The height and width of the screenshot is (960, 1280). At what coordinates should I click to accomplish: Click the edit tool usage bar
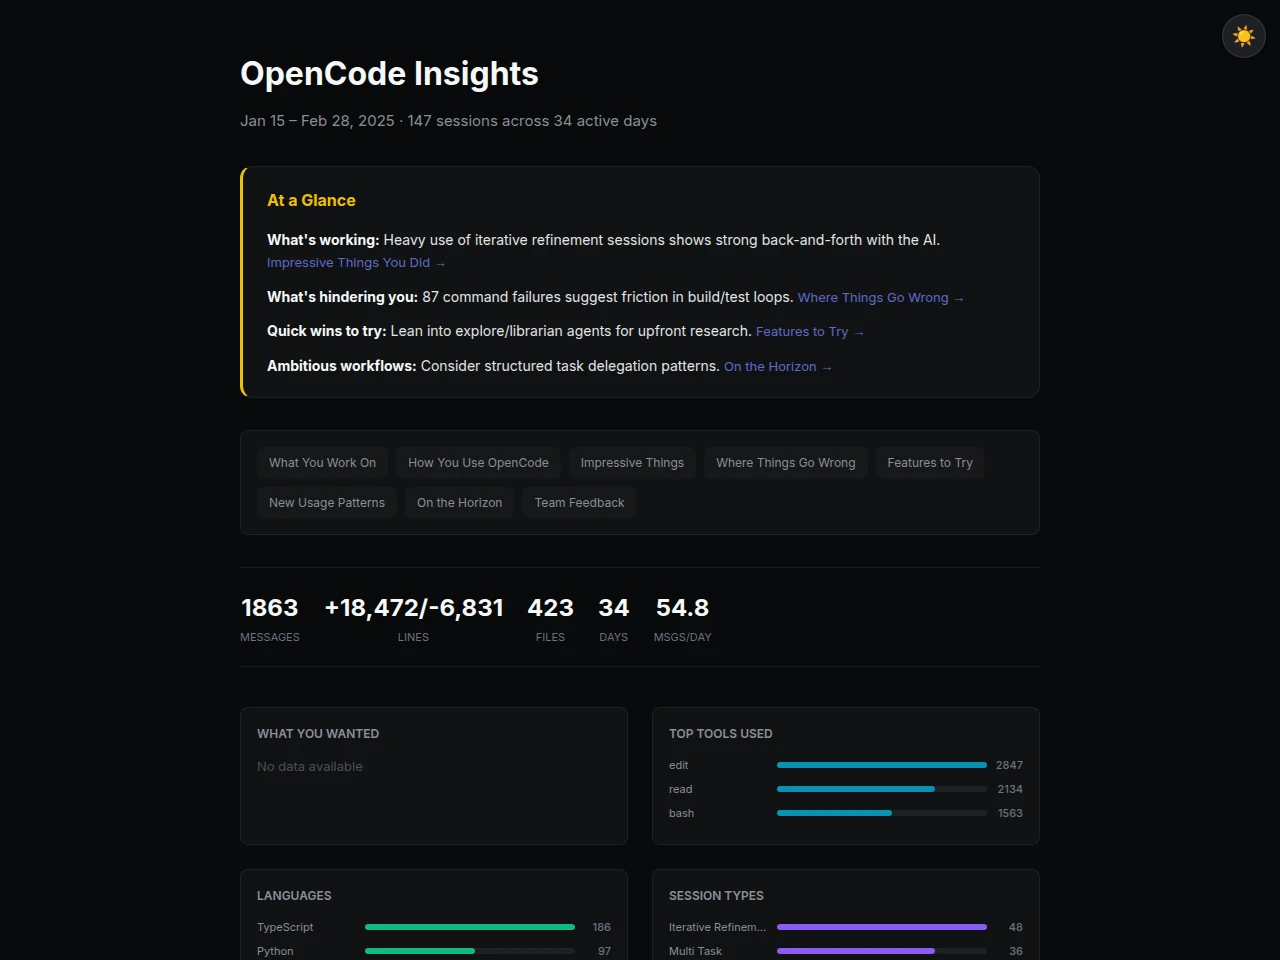pyautogui.click(x=882, y=765)
